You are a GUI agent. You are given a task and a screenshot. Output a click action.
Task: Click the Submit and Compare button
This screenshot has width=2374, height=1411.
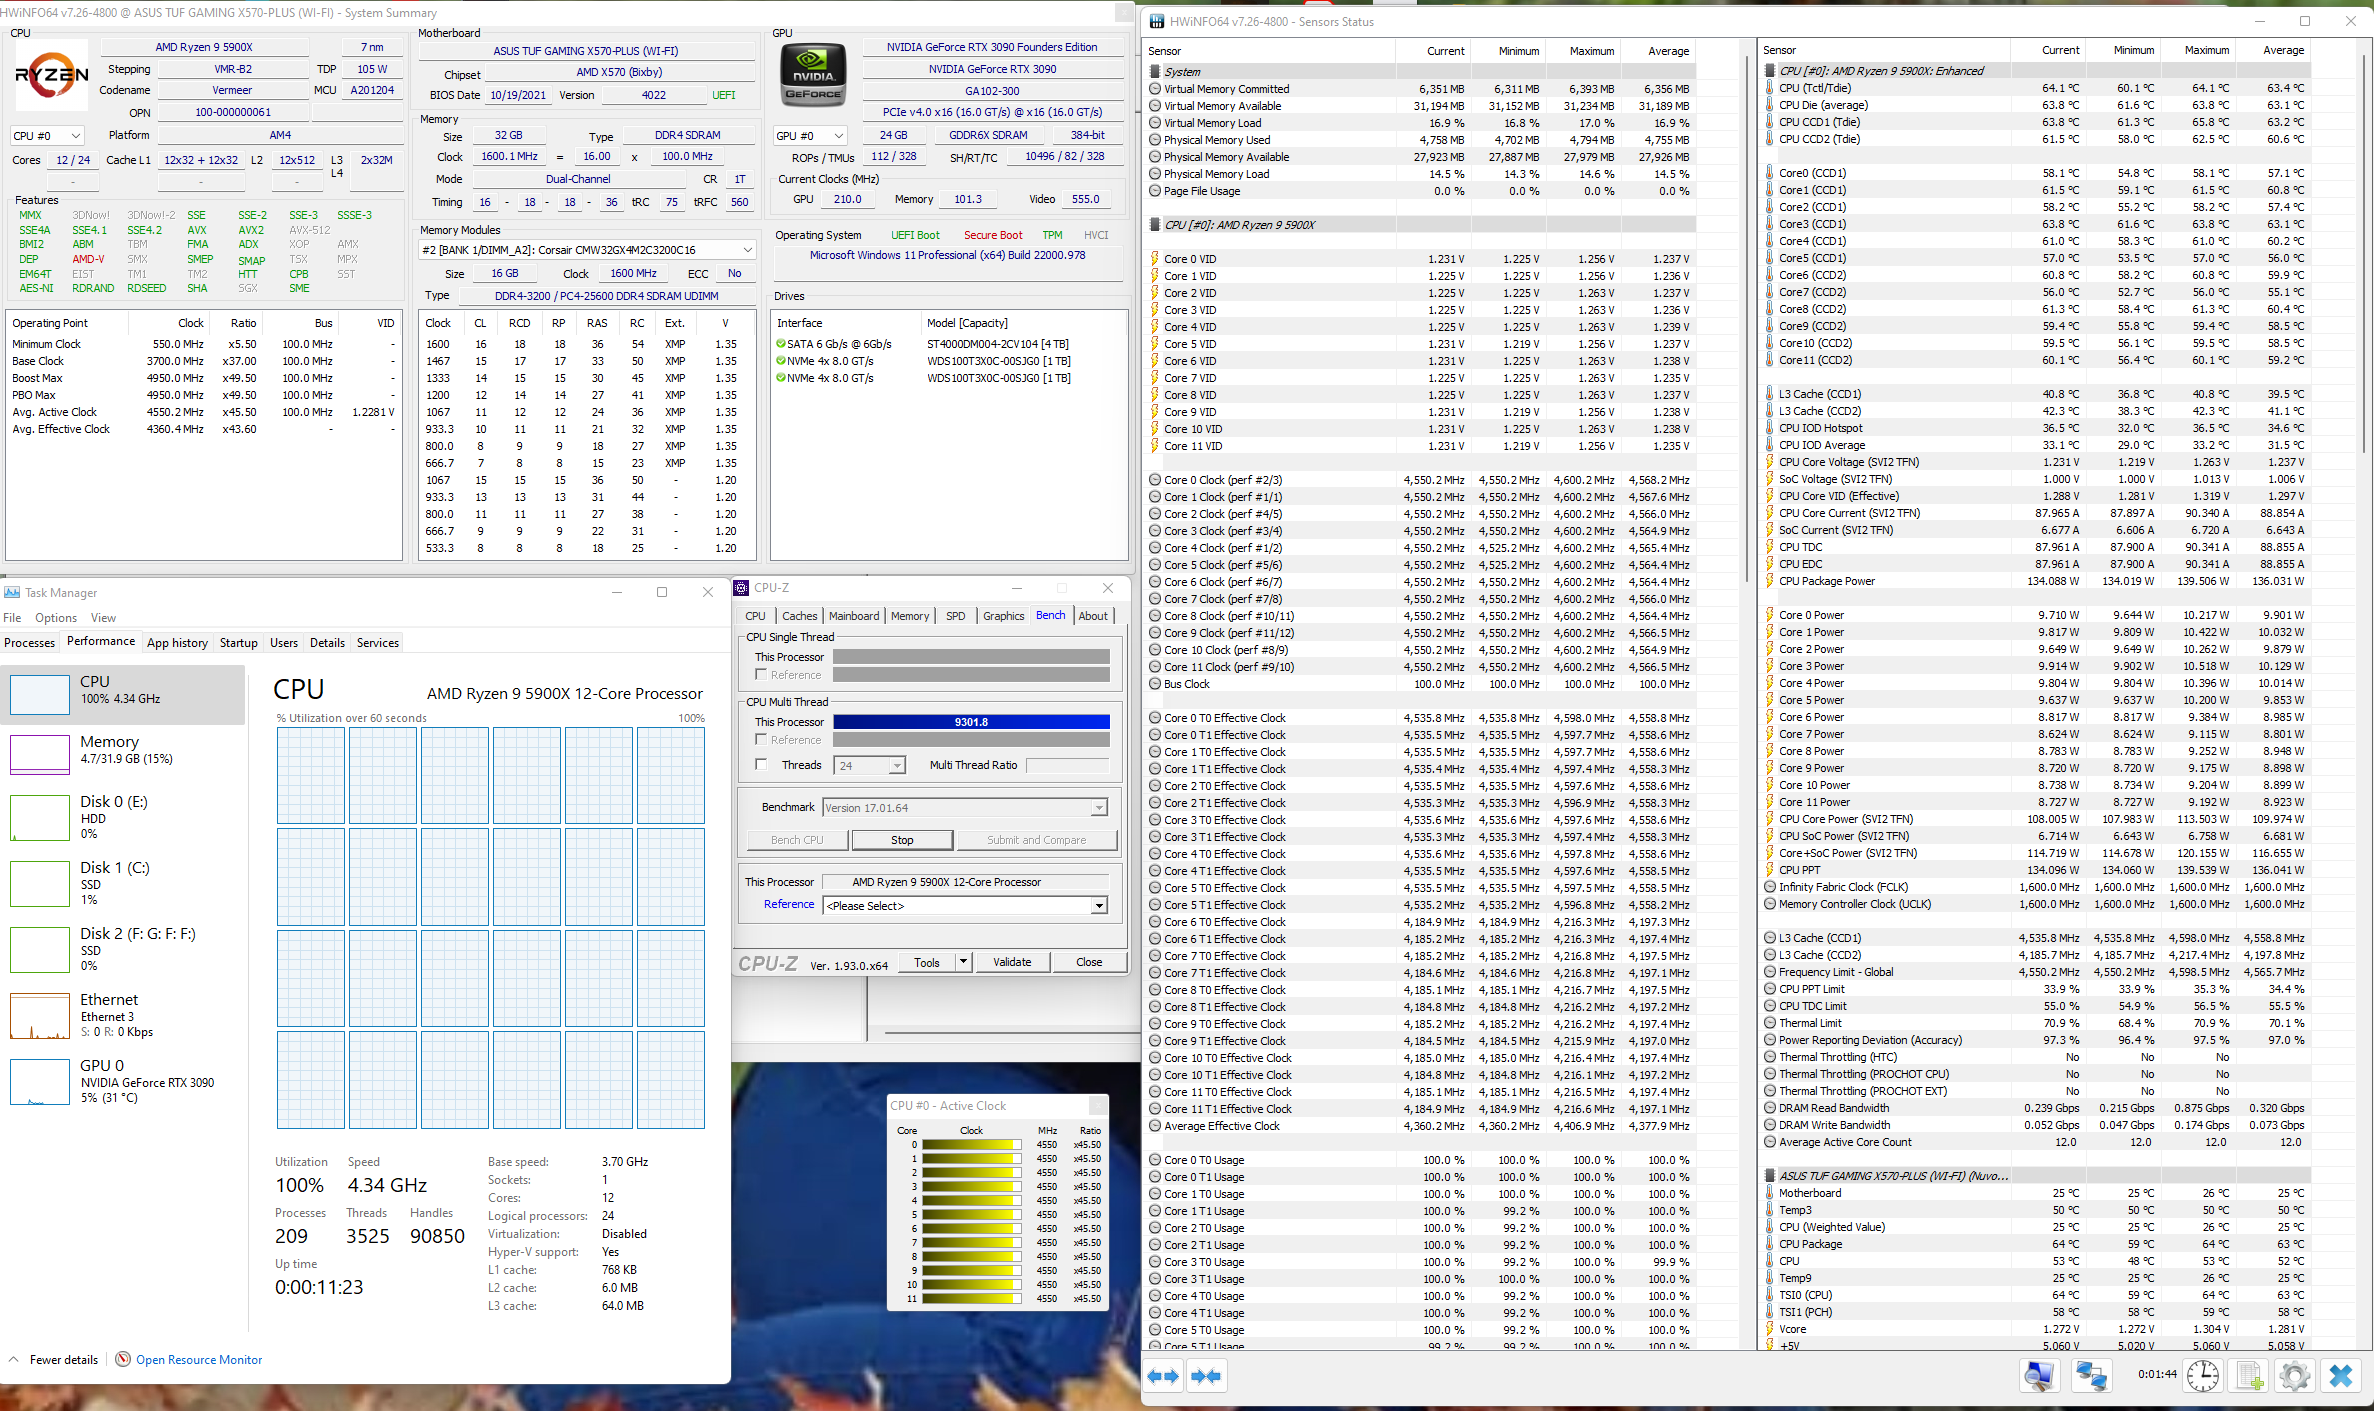pyautogui.click(x=1036, y=840)
